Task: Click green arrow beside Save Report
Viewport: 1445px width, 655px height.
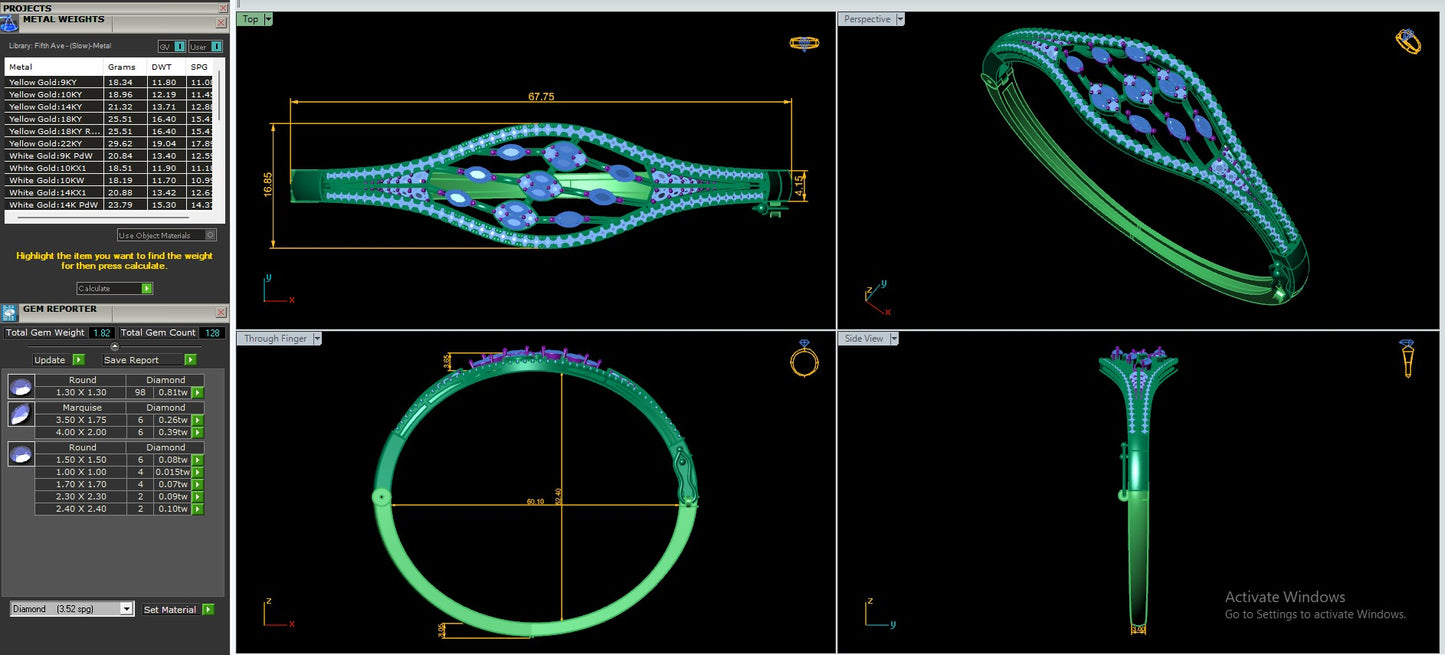Action: coord(190,359)
